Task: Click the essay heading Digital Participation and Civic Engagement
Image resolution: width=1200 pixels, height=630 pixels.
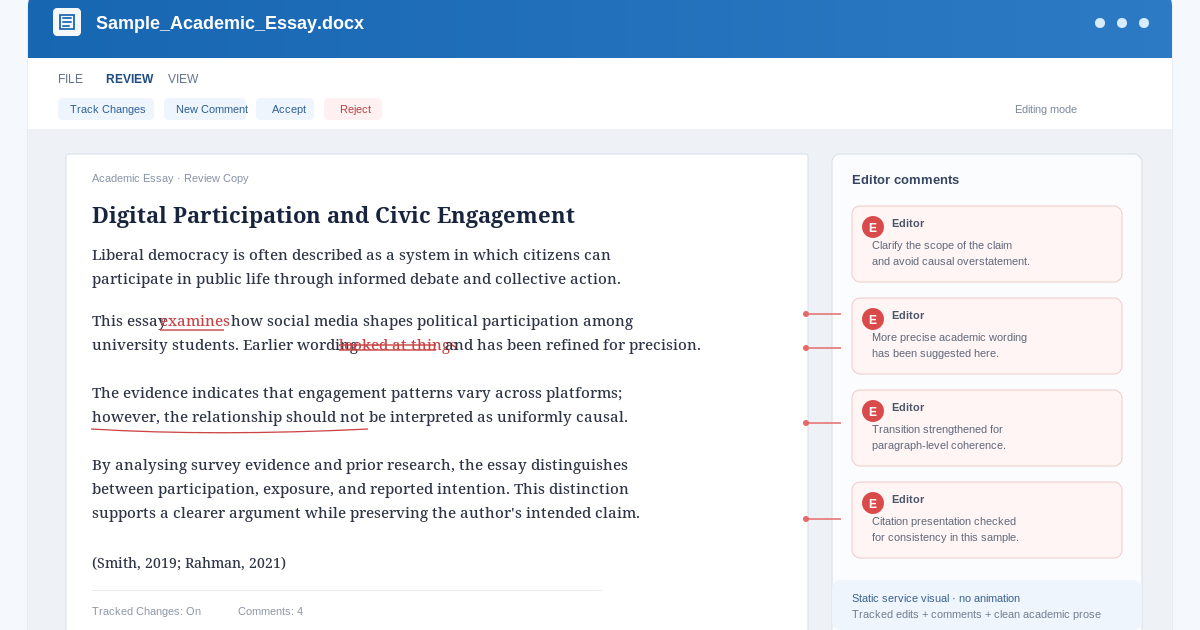Action: pyautogui.click(x=333, y=215)
